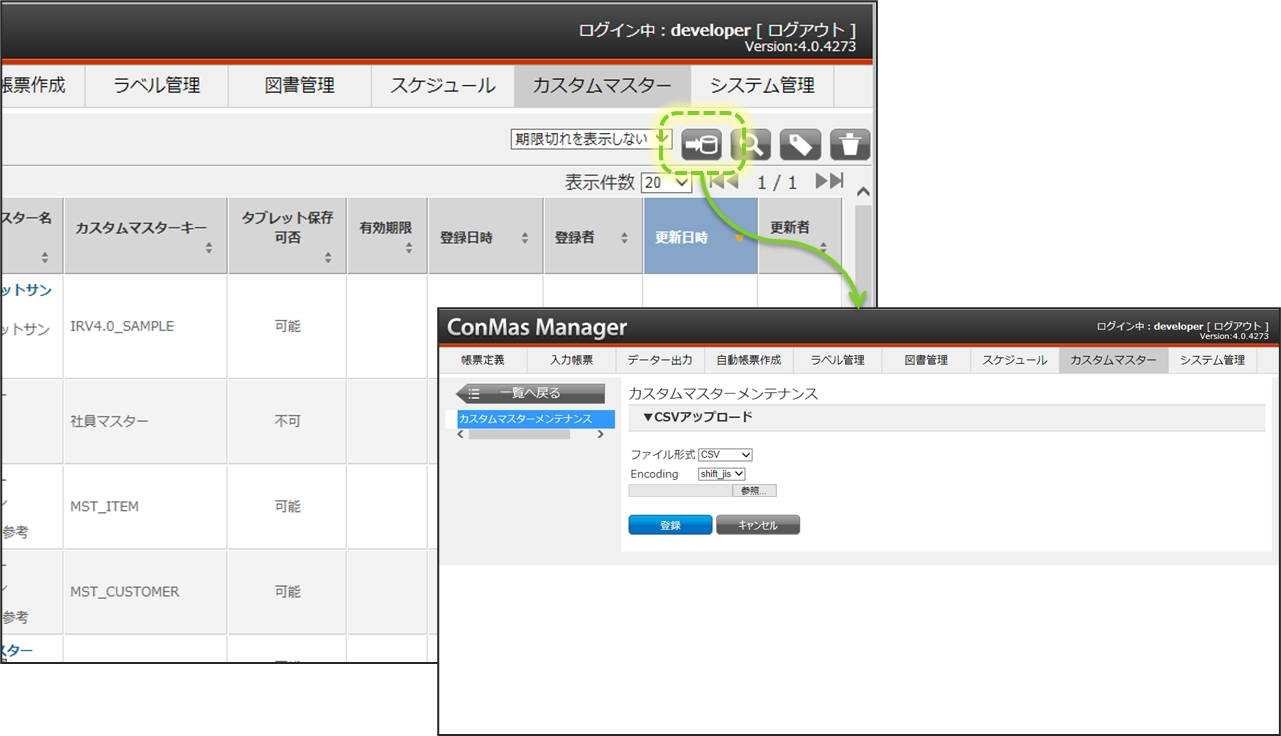Viewport: 1281px width, 736px height.
Task: Click the CSV import database icon
Action: pyautogui.click(x=701, y=145)
